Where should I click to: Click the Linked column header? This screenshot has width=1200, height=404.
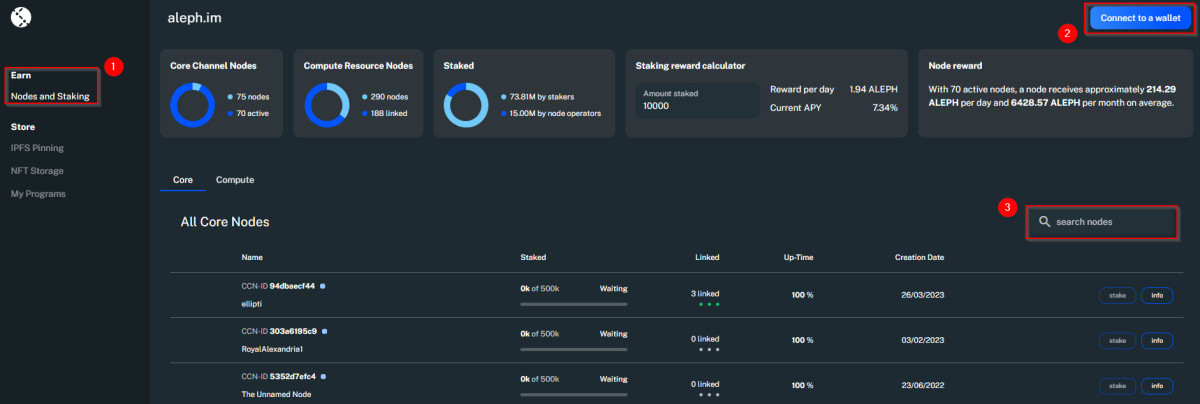pyautogui.click(x=707, y=257)
